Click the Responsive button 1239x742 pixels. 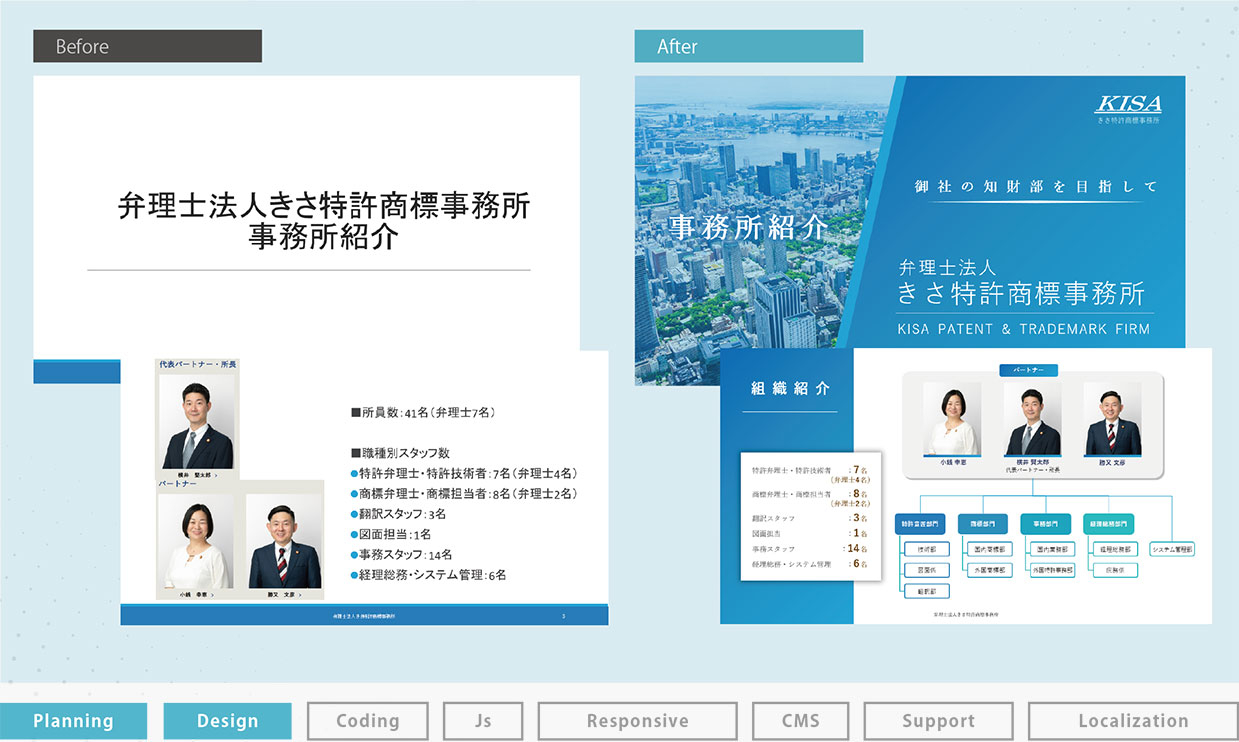[637, 721]
